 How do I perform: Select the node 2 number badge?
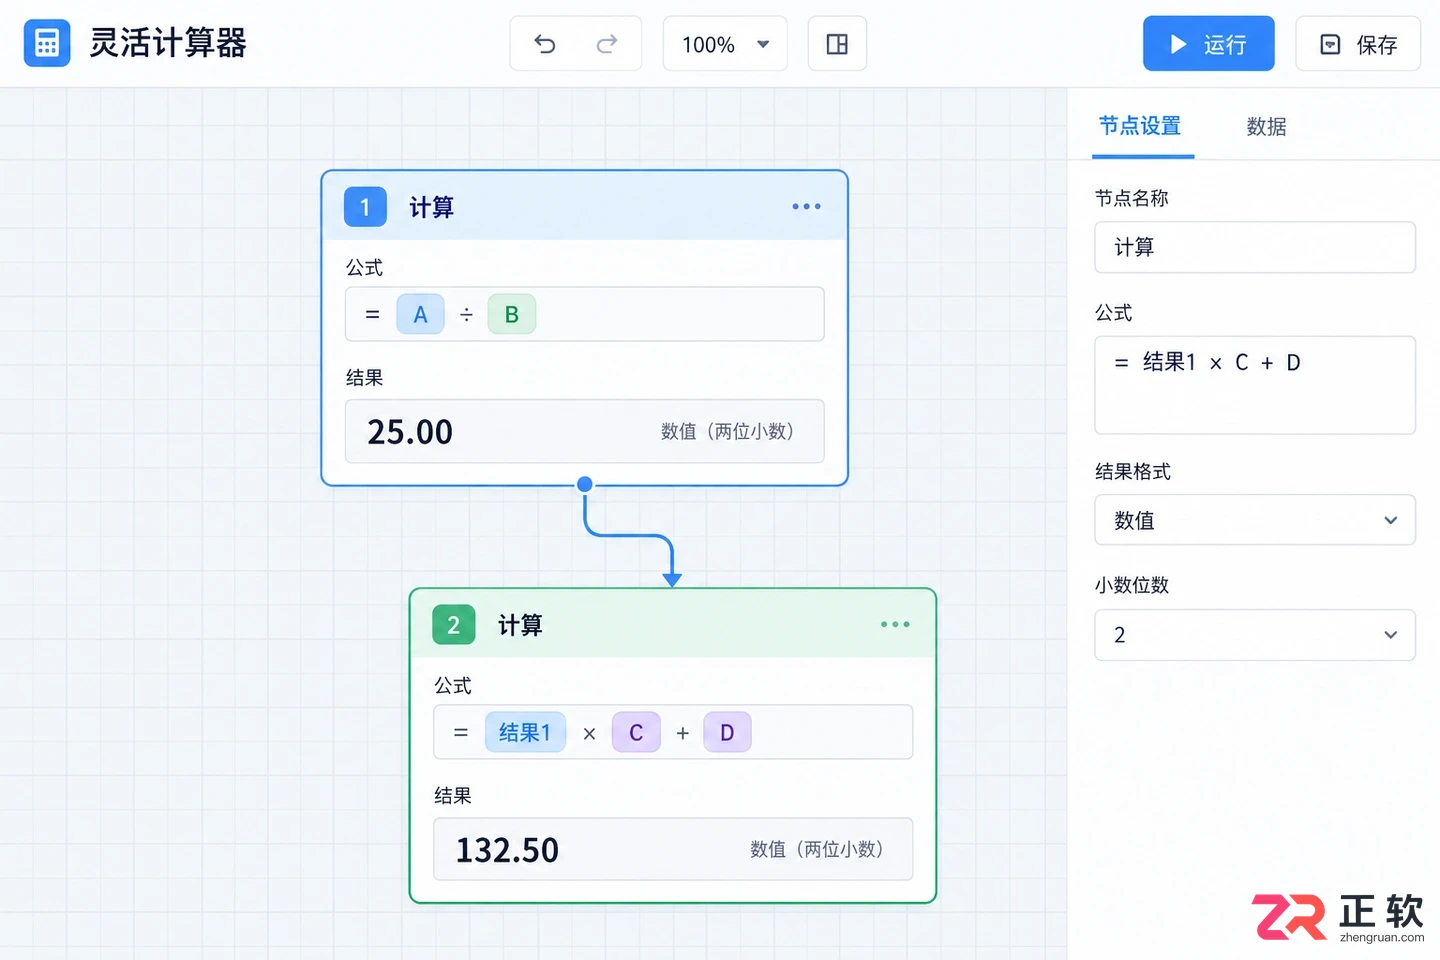(453, 625)
